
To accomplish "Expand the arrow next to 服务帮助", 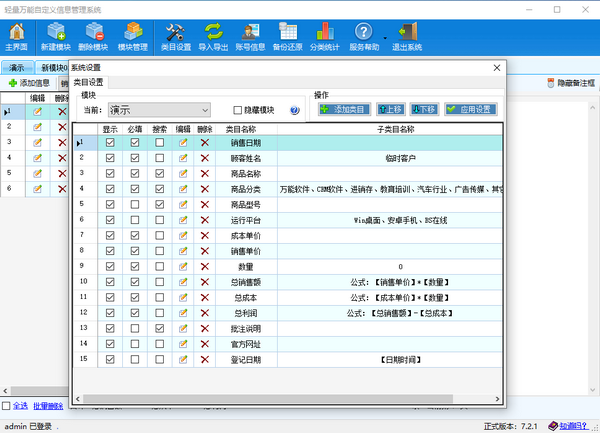I will pyautogui.click(x=385, y=38).
